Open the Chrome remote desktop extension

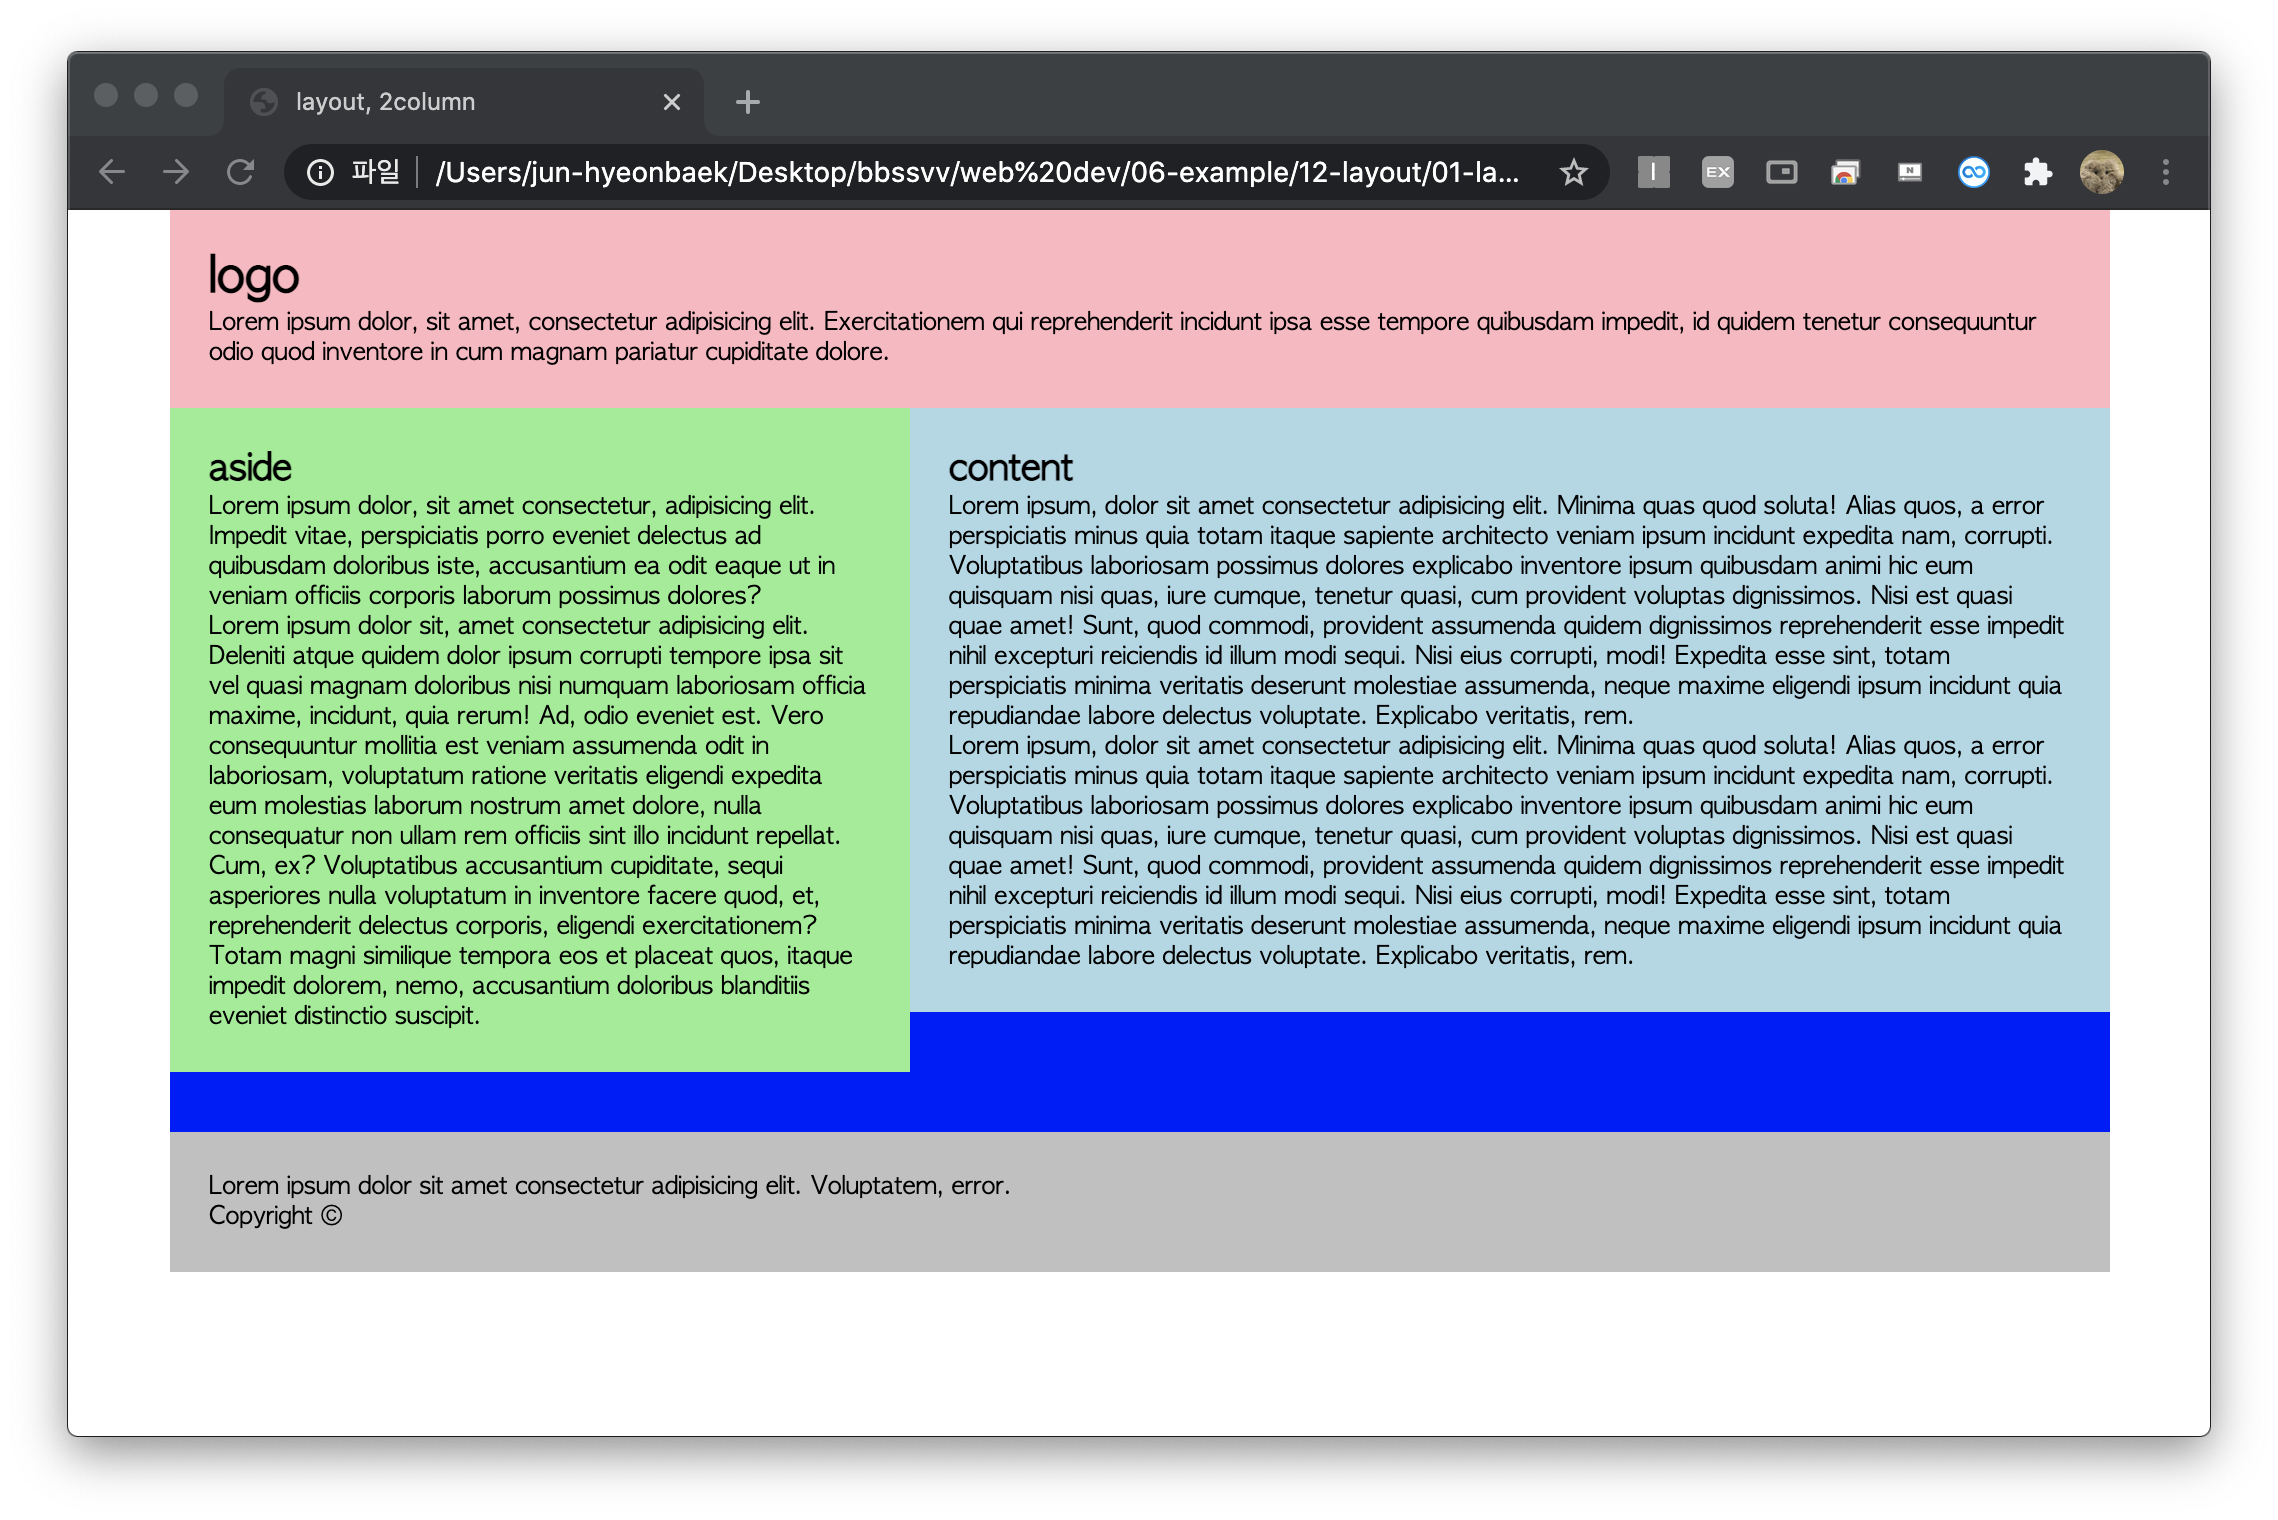click(1845, 172)
